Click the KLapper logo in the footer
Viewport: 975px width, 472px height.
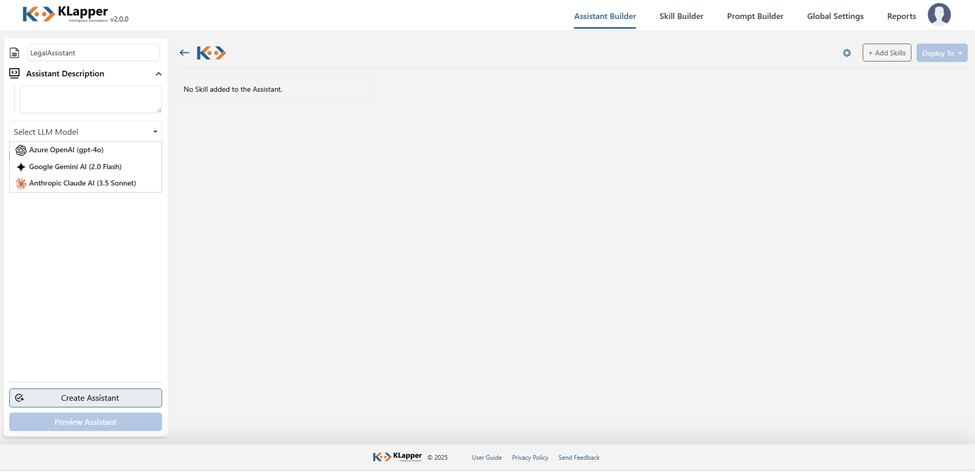397,457
